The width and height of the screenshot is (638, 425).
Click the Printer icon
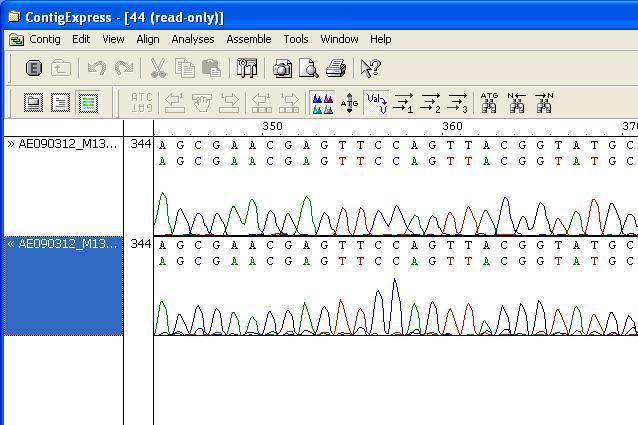(x=336, y=68)
